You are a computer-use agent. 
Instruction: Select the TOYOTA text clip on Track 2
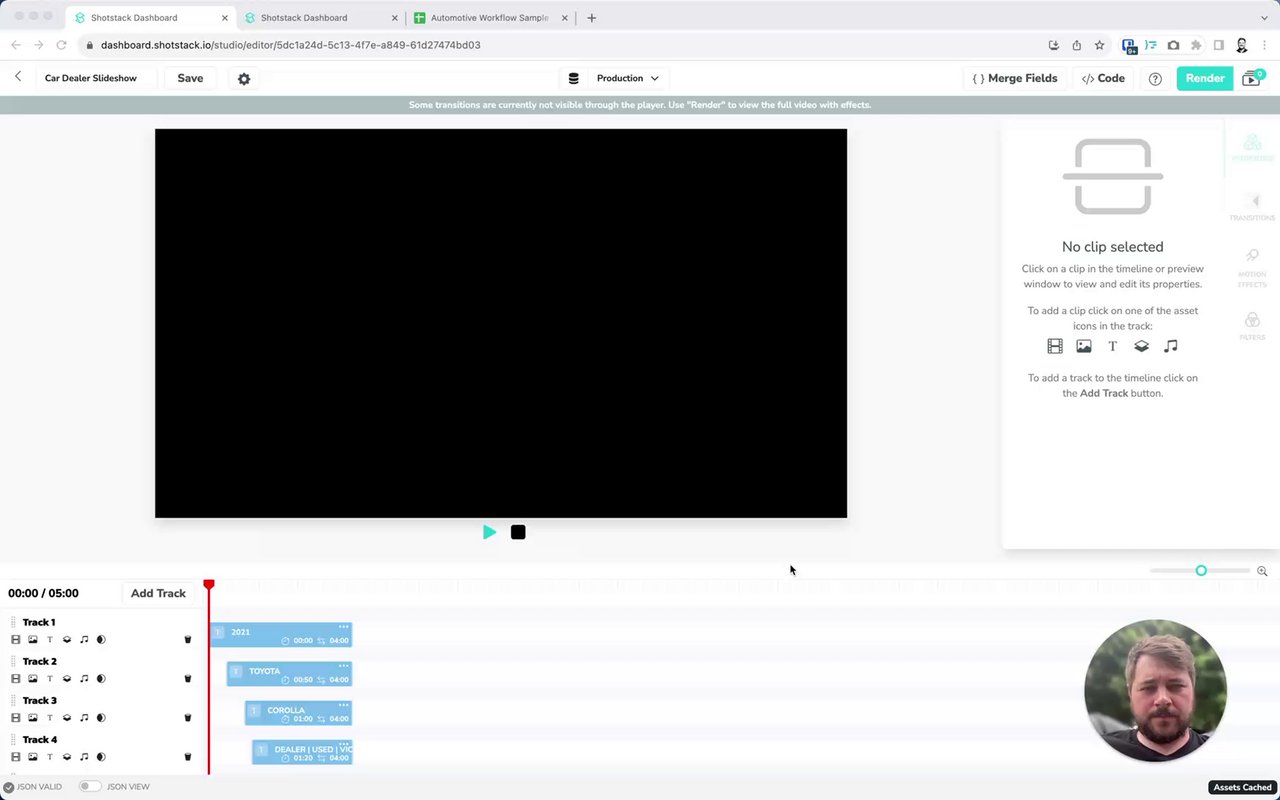(289, 674)
